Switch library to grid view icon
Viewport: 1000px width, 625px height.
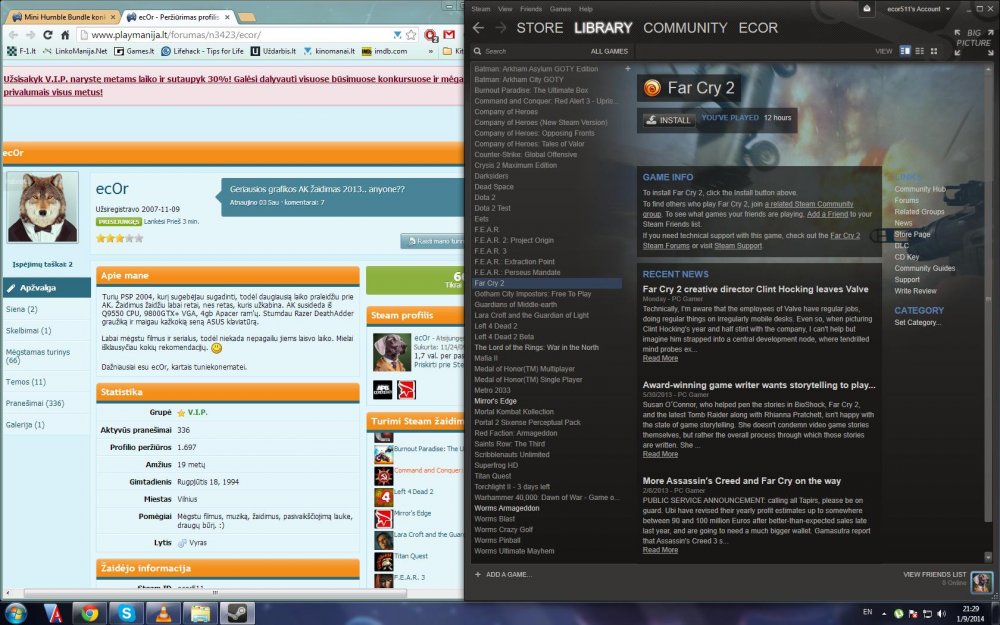(x=933, y=50)
